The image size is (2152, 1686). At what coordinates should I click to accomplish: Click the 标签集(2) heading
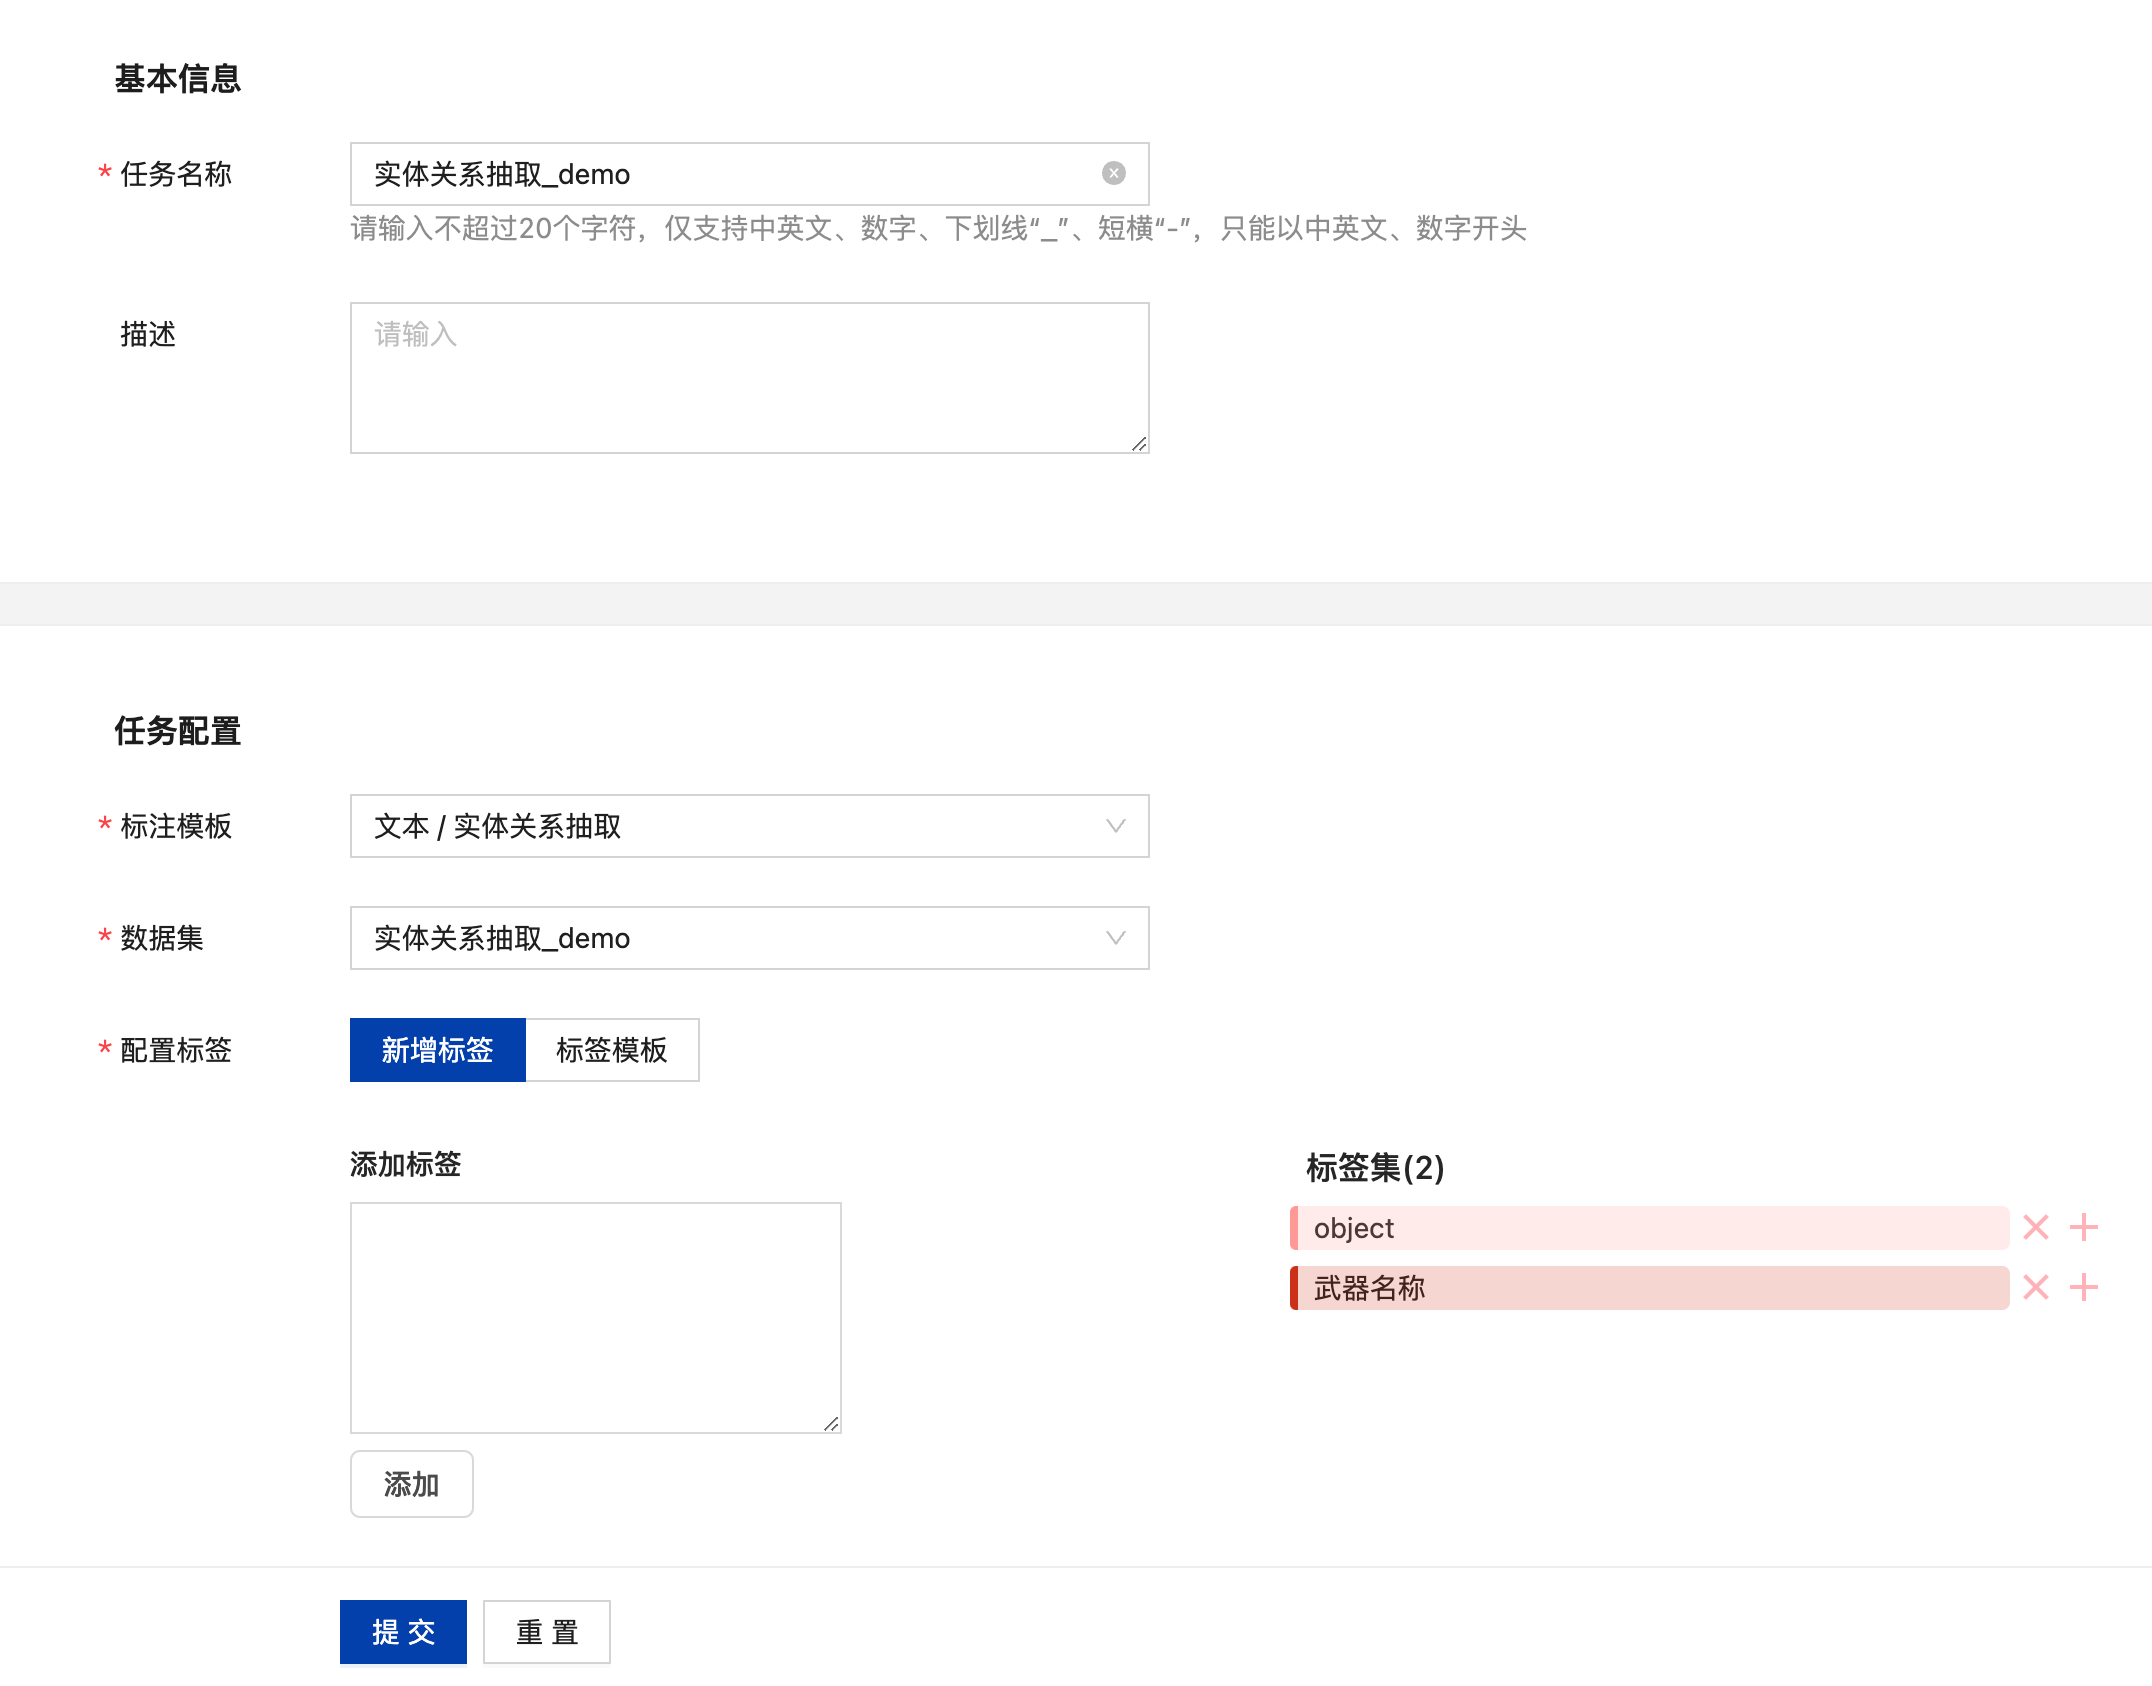point(1375,1167)
